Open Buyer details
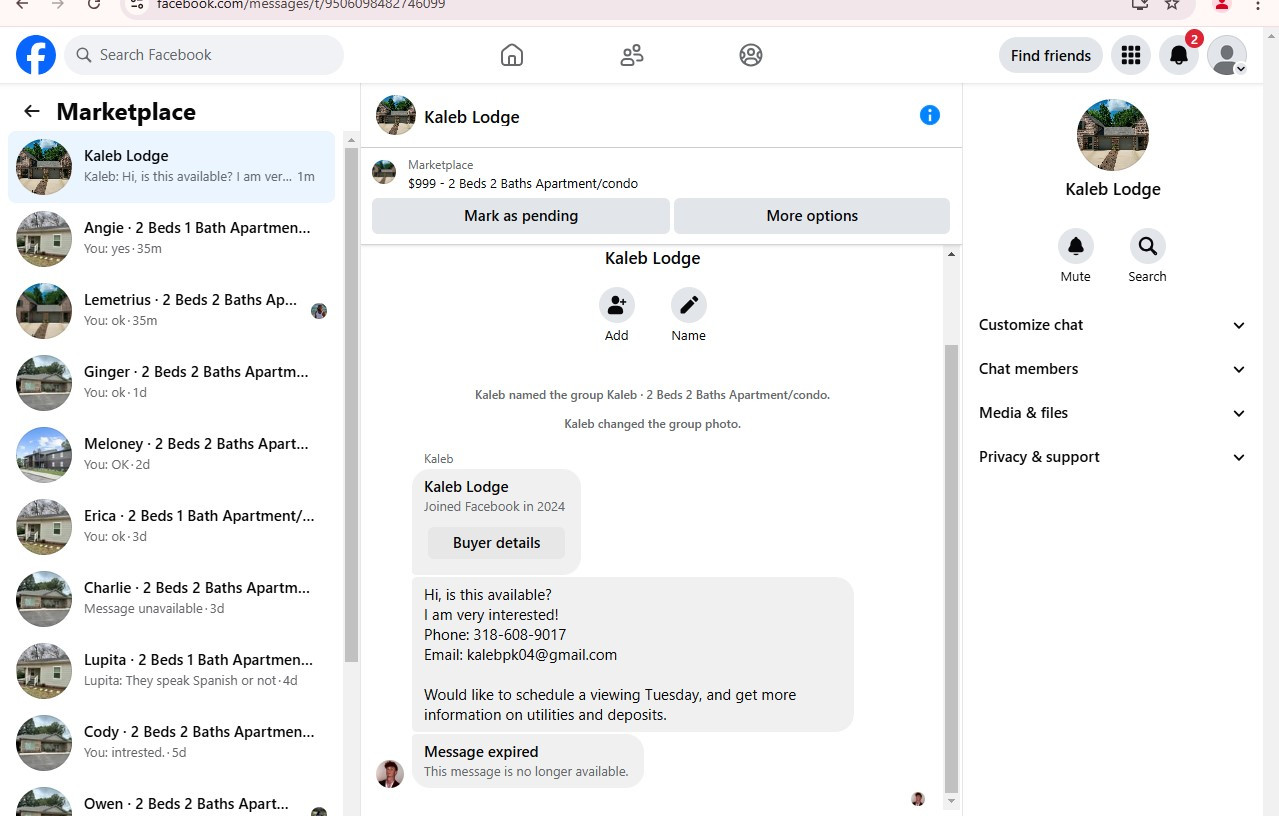Image resolution: width=1279 pixels, height=816 pixels. [x=496, y=543]
